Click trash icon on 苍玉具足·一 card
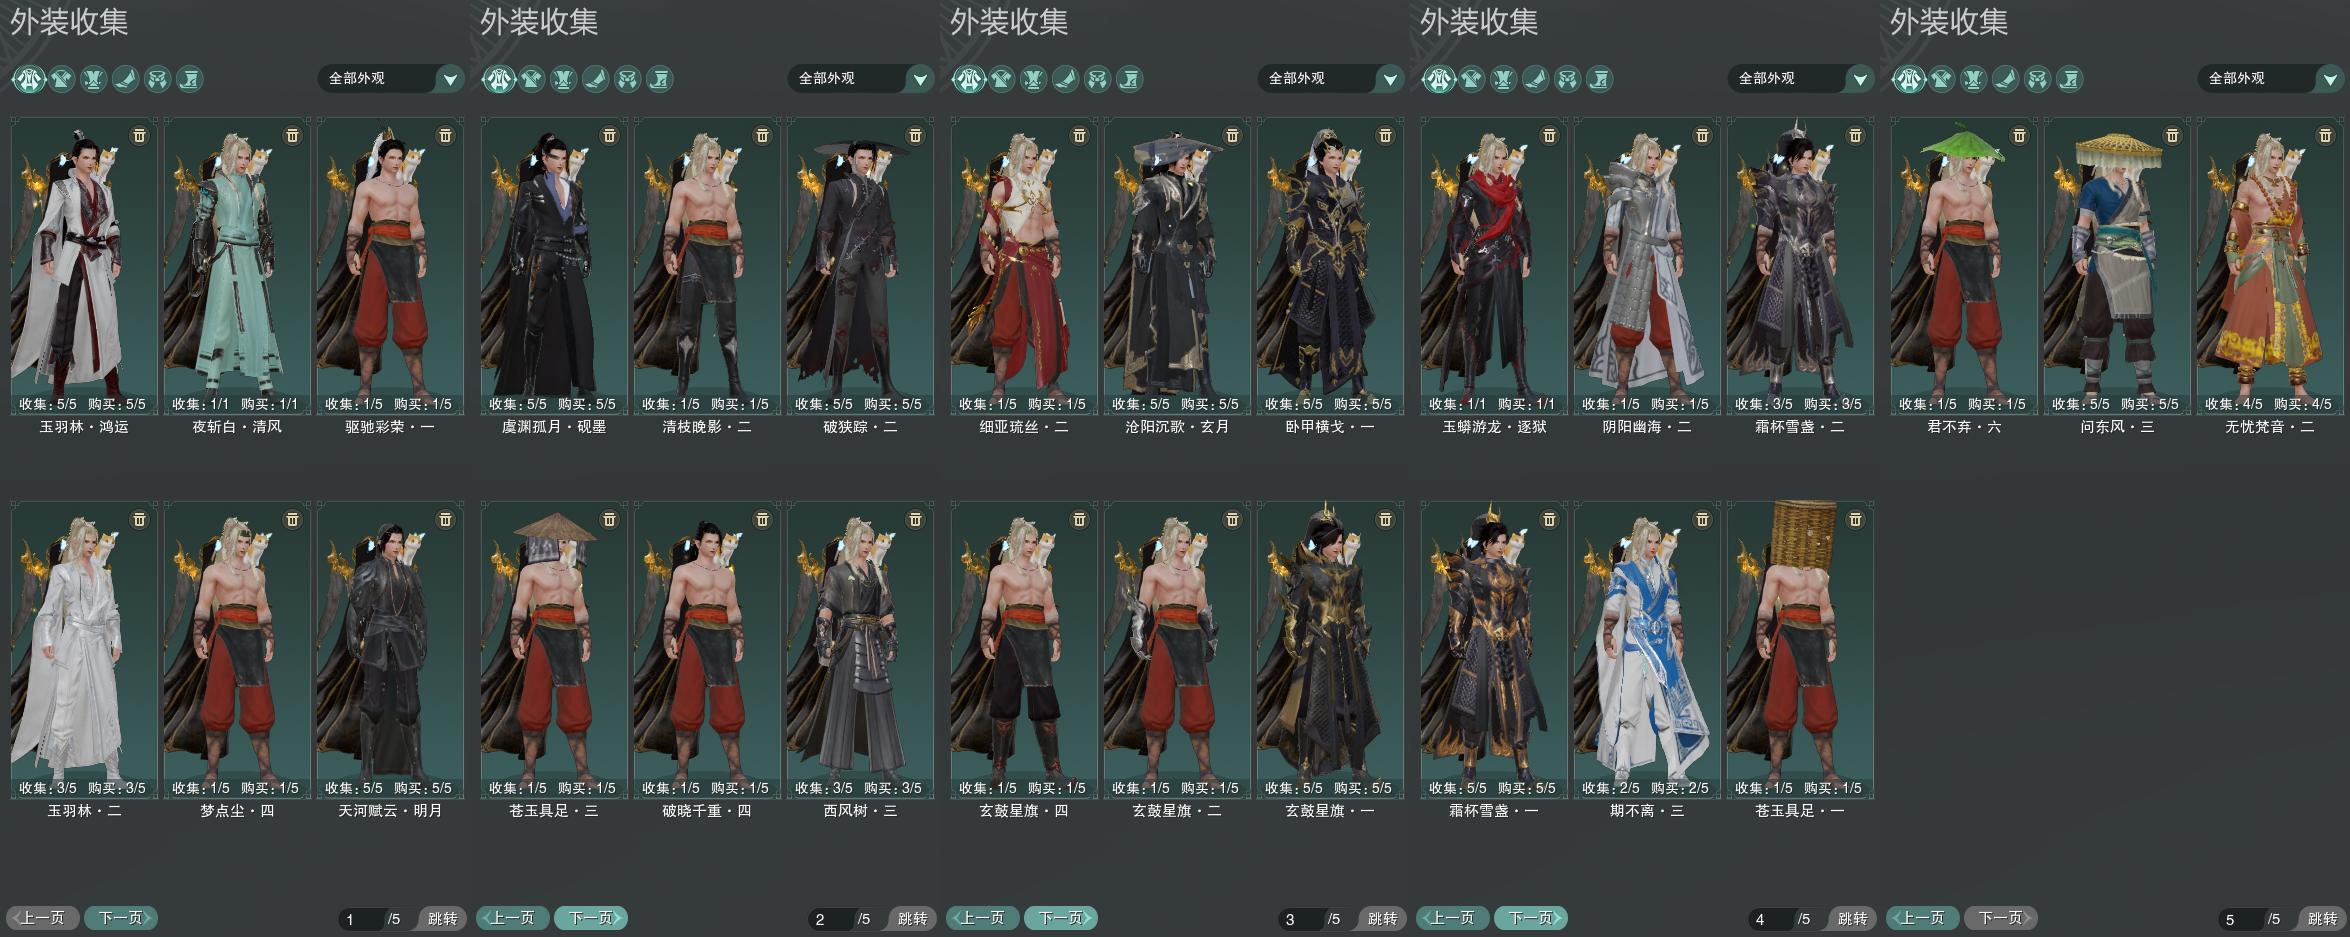Image resolution: width=2350 pixels, height=937 pixels. click(1856, 519)
